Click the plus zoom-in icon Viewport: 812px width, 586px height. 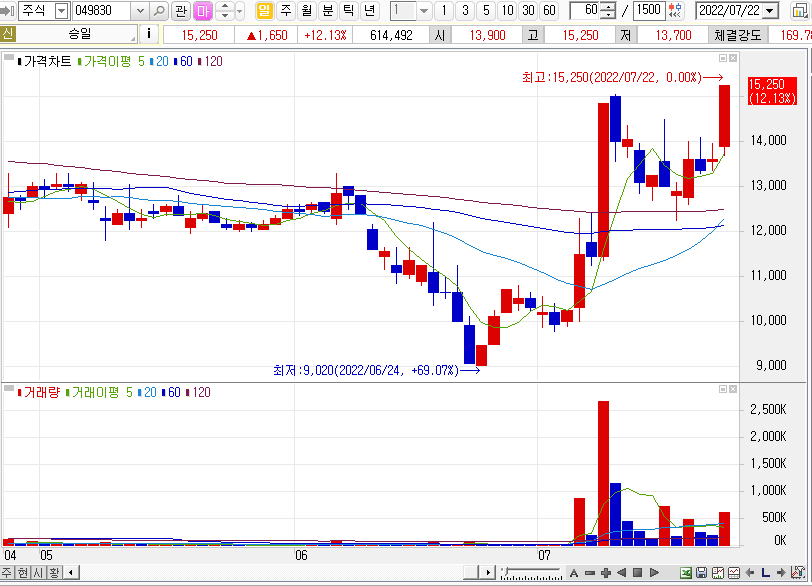pyautogui.click(x=605, y=573)
